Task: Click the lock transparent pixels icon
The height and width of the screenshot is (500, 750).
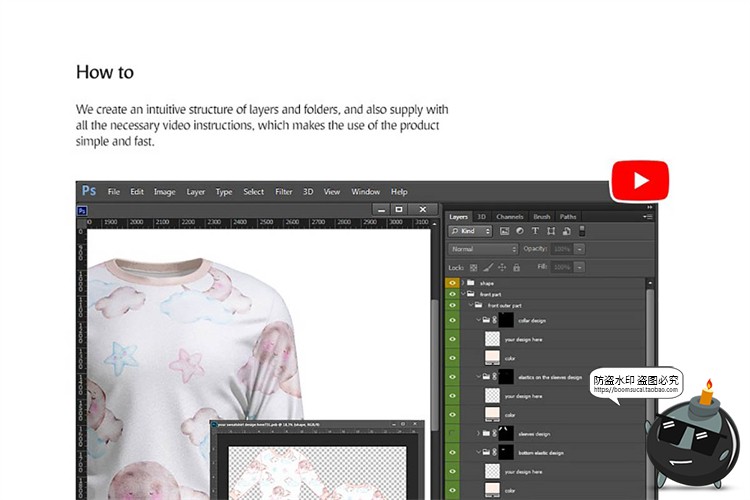Action: [x=474, y=268]
